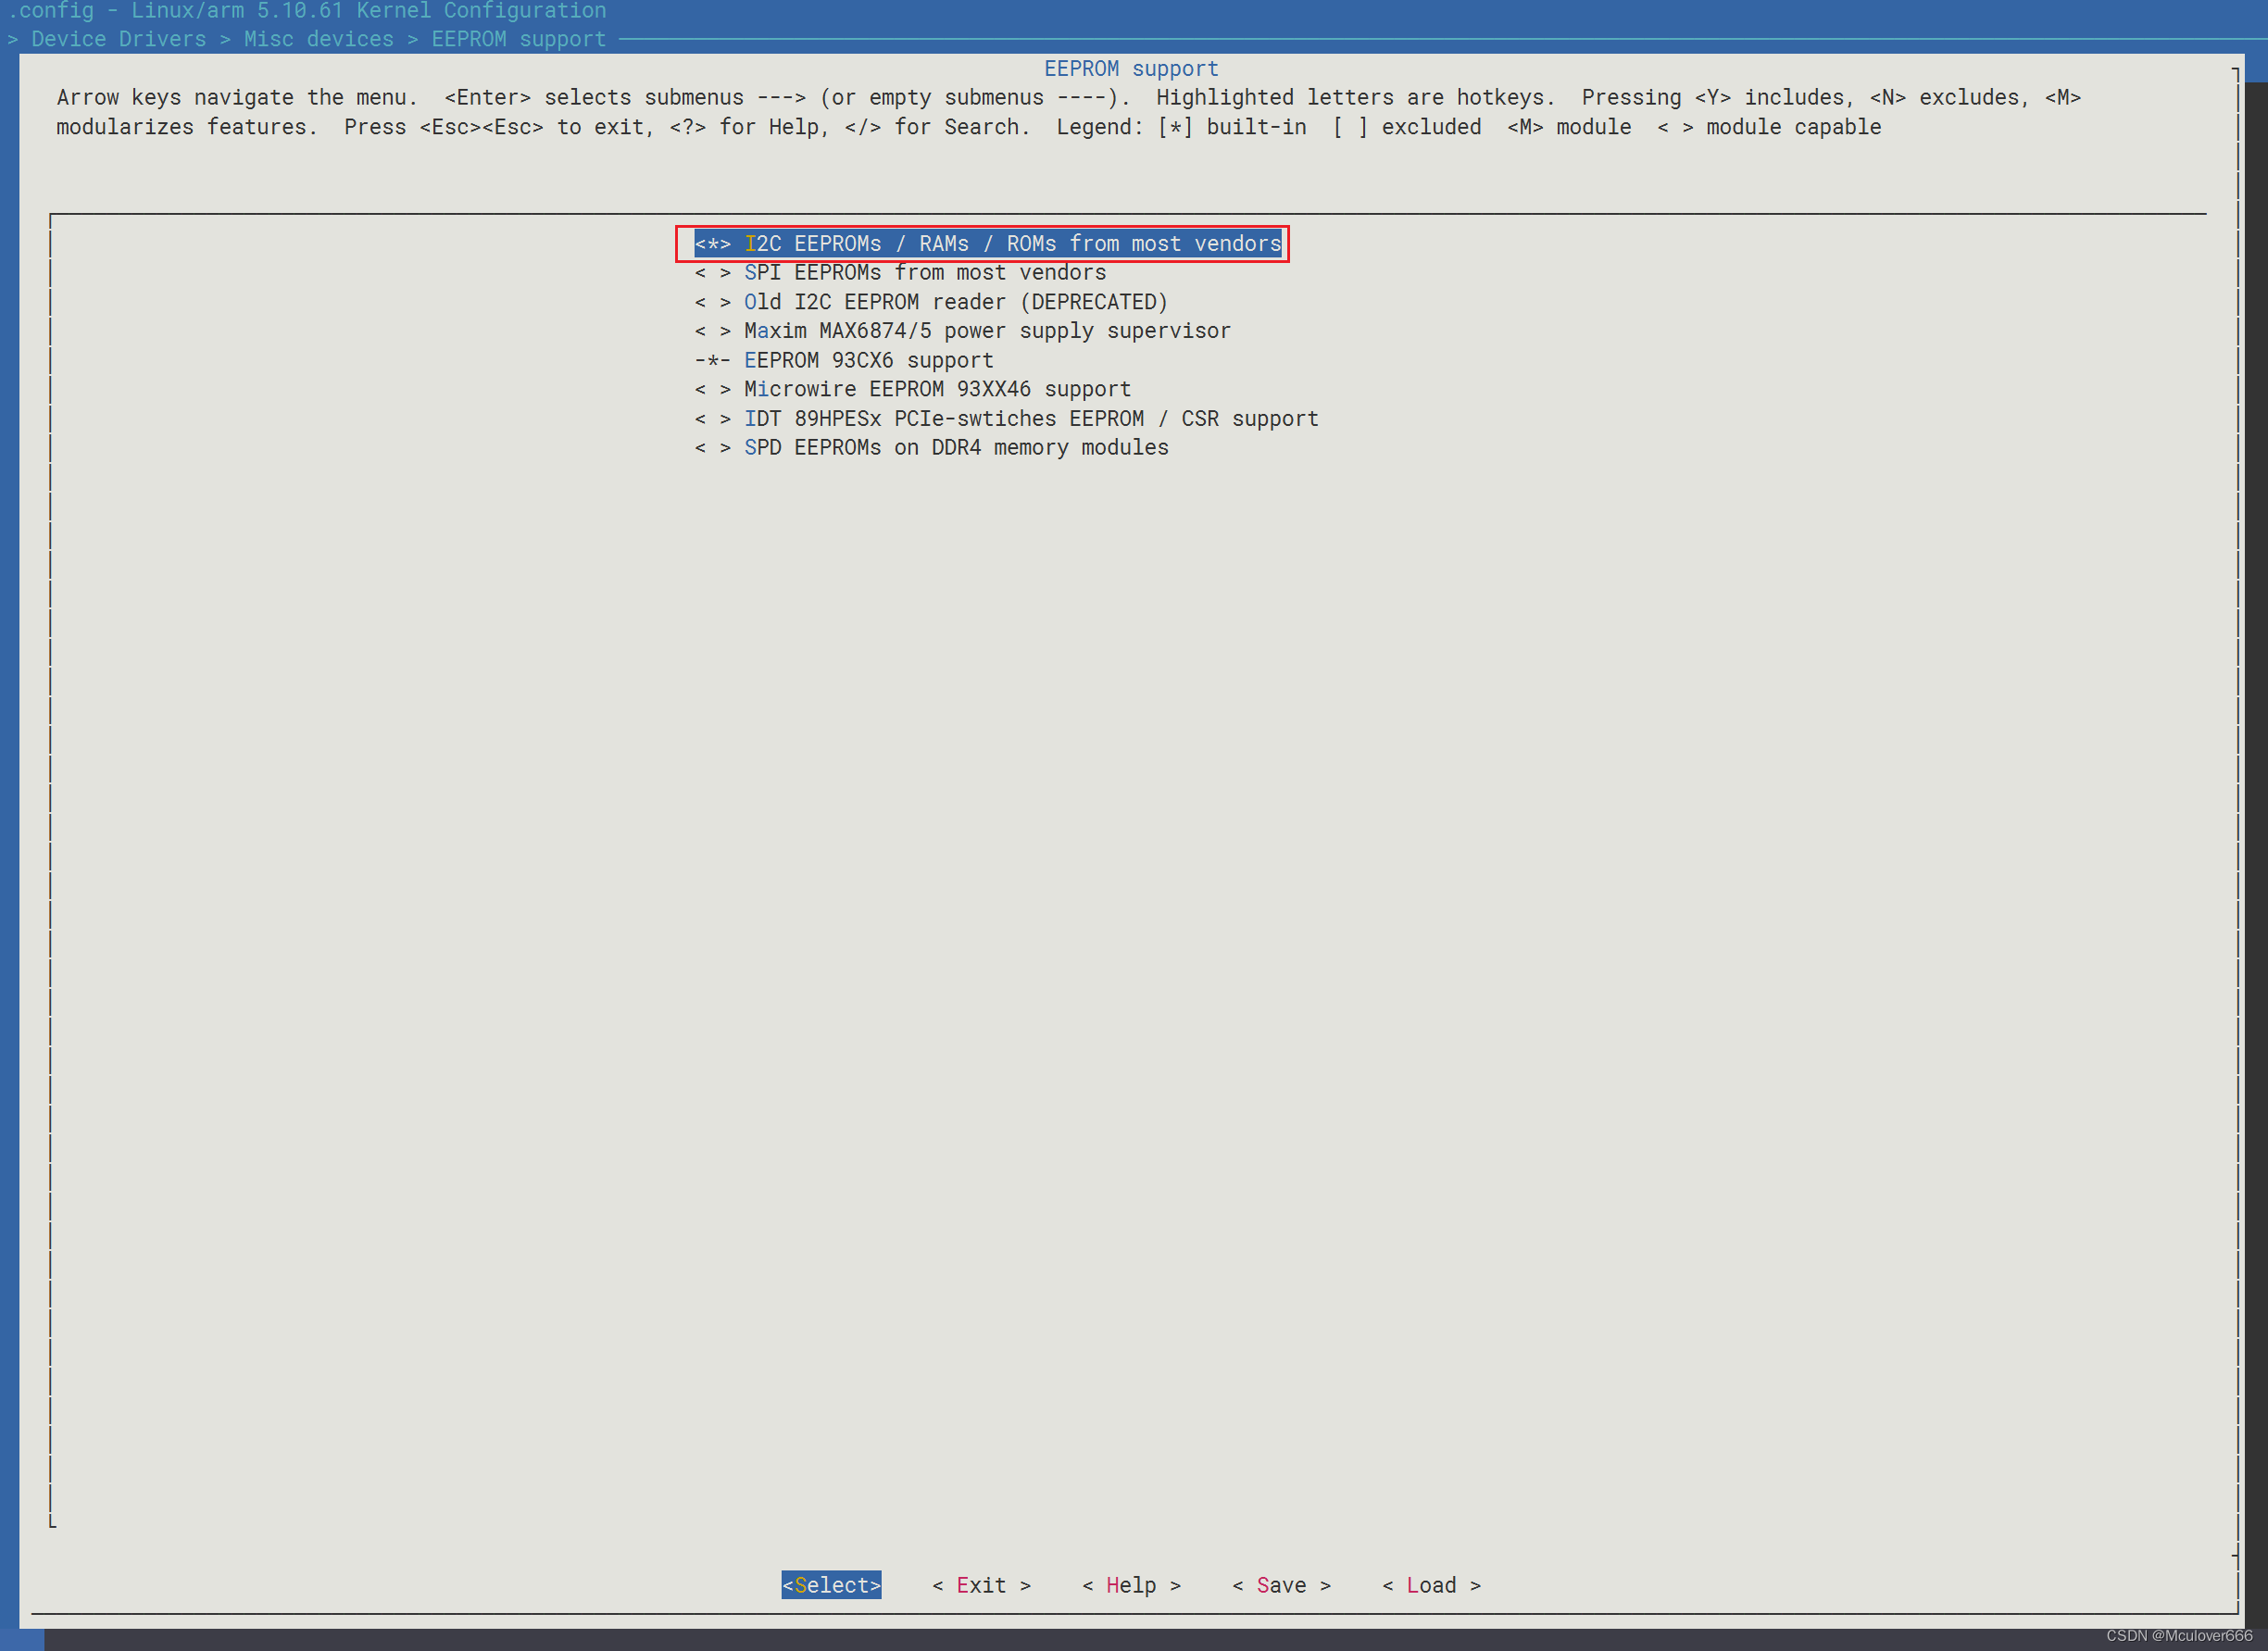Click the Exit button
Image resolution: width=2268 pixels, height=1651 pixels.
(x=981, y=1585)
